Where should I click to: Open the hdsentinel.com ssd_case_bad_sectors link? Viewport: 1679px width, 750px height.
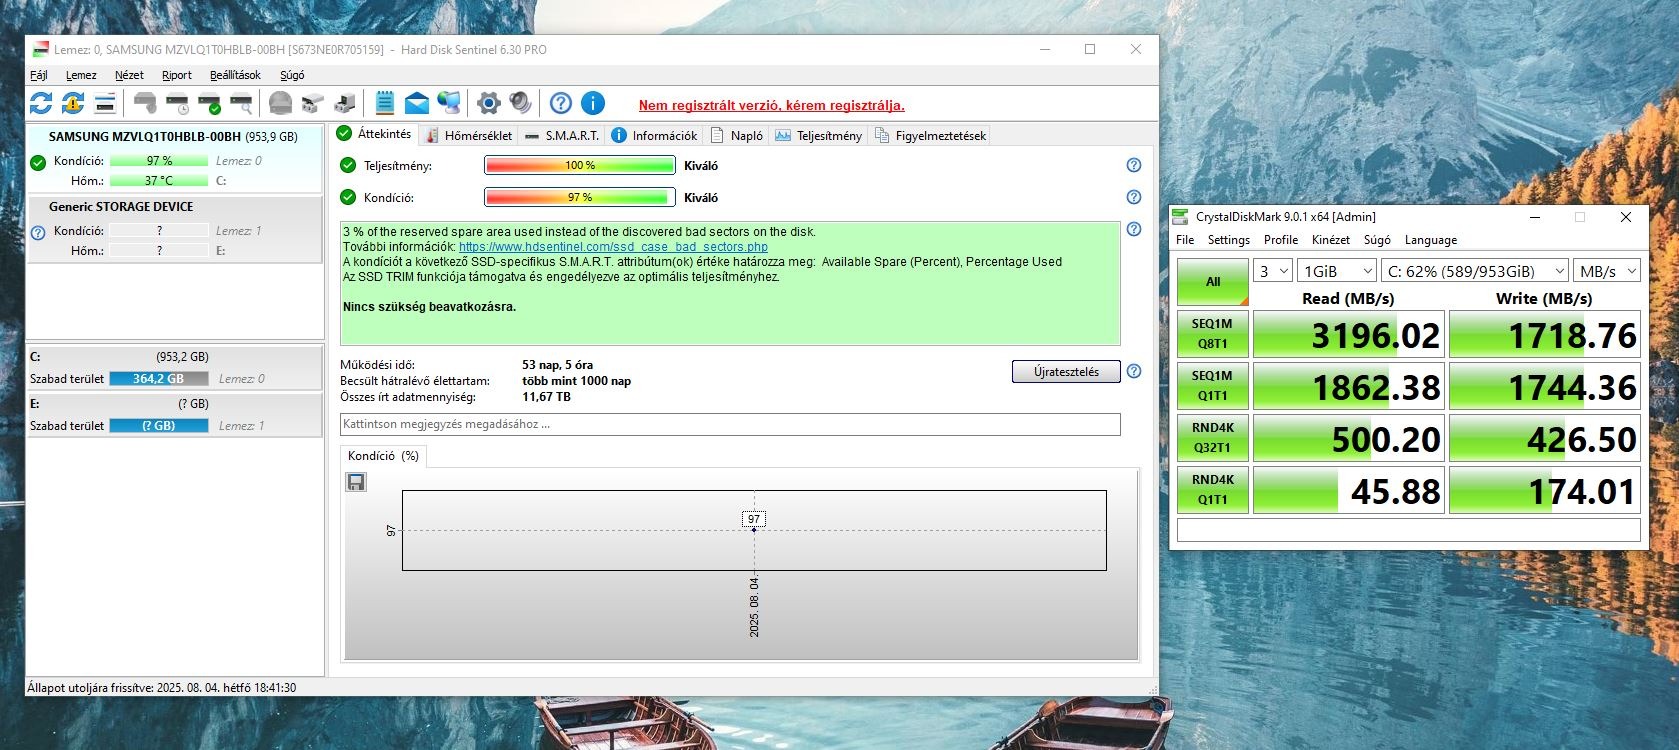pyautogui.click(x=613, y=247)
